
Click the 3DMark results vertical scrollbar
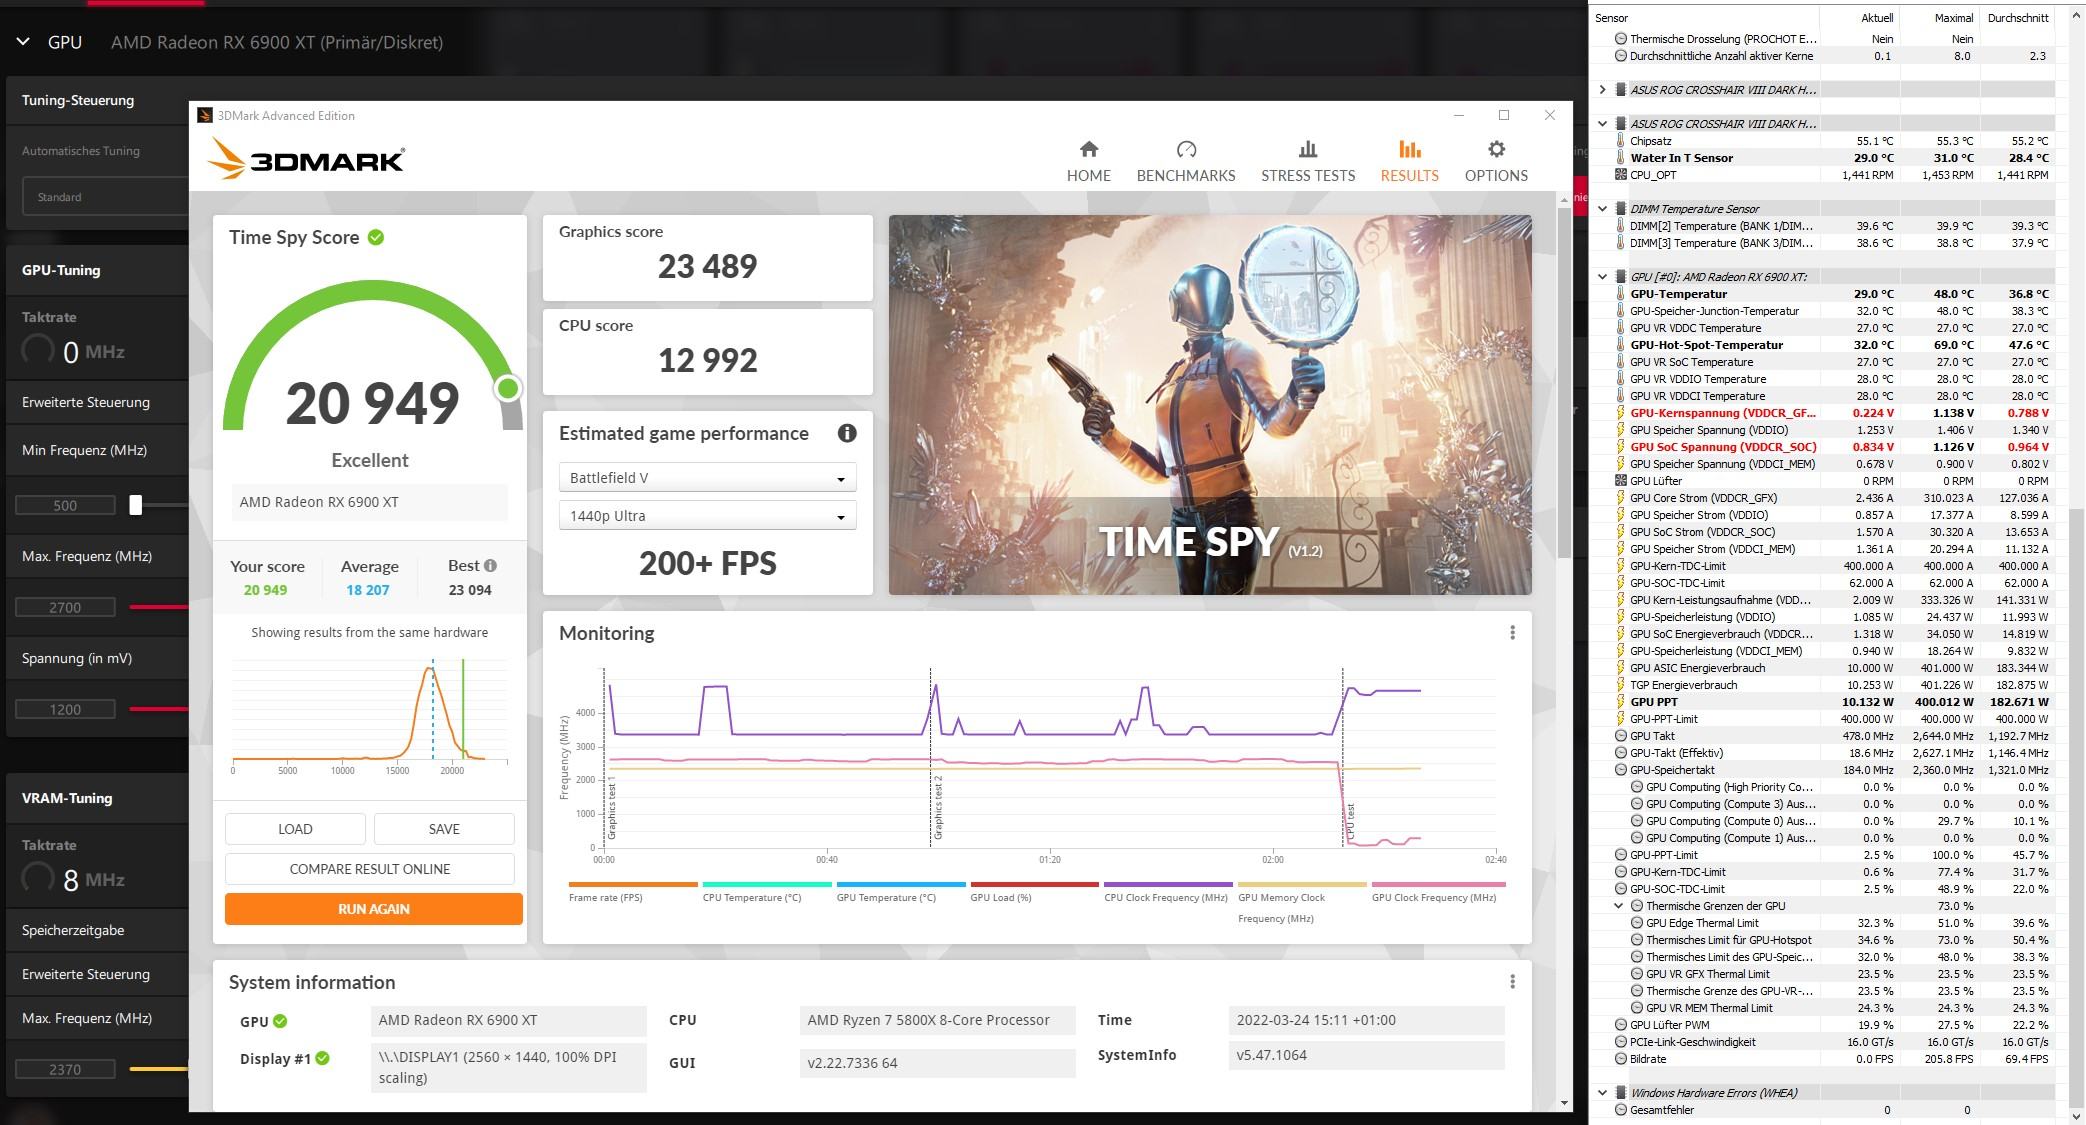(1564, 383)
